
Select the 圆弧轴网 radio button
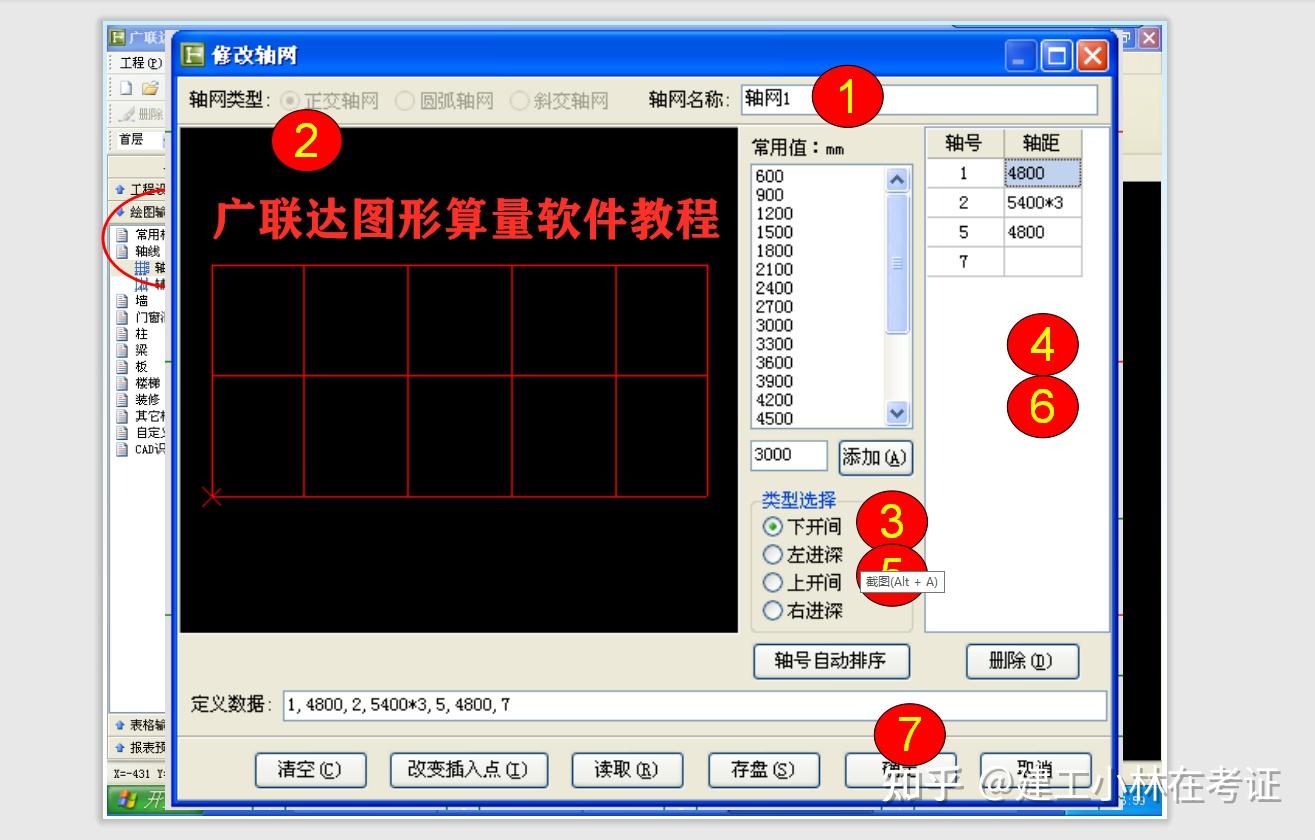click(405, 101)
